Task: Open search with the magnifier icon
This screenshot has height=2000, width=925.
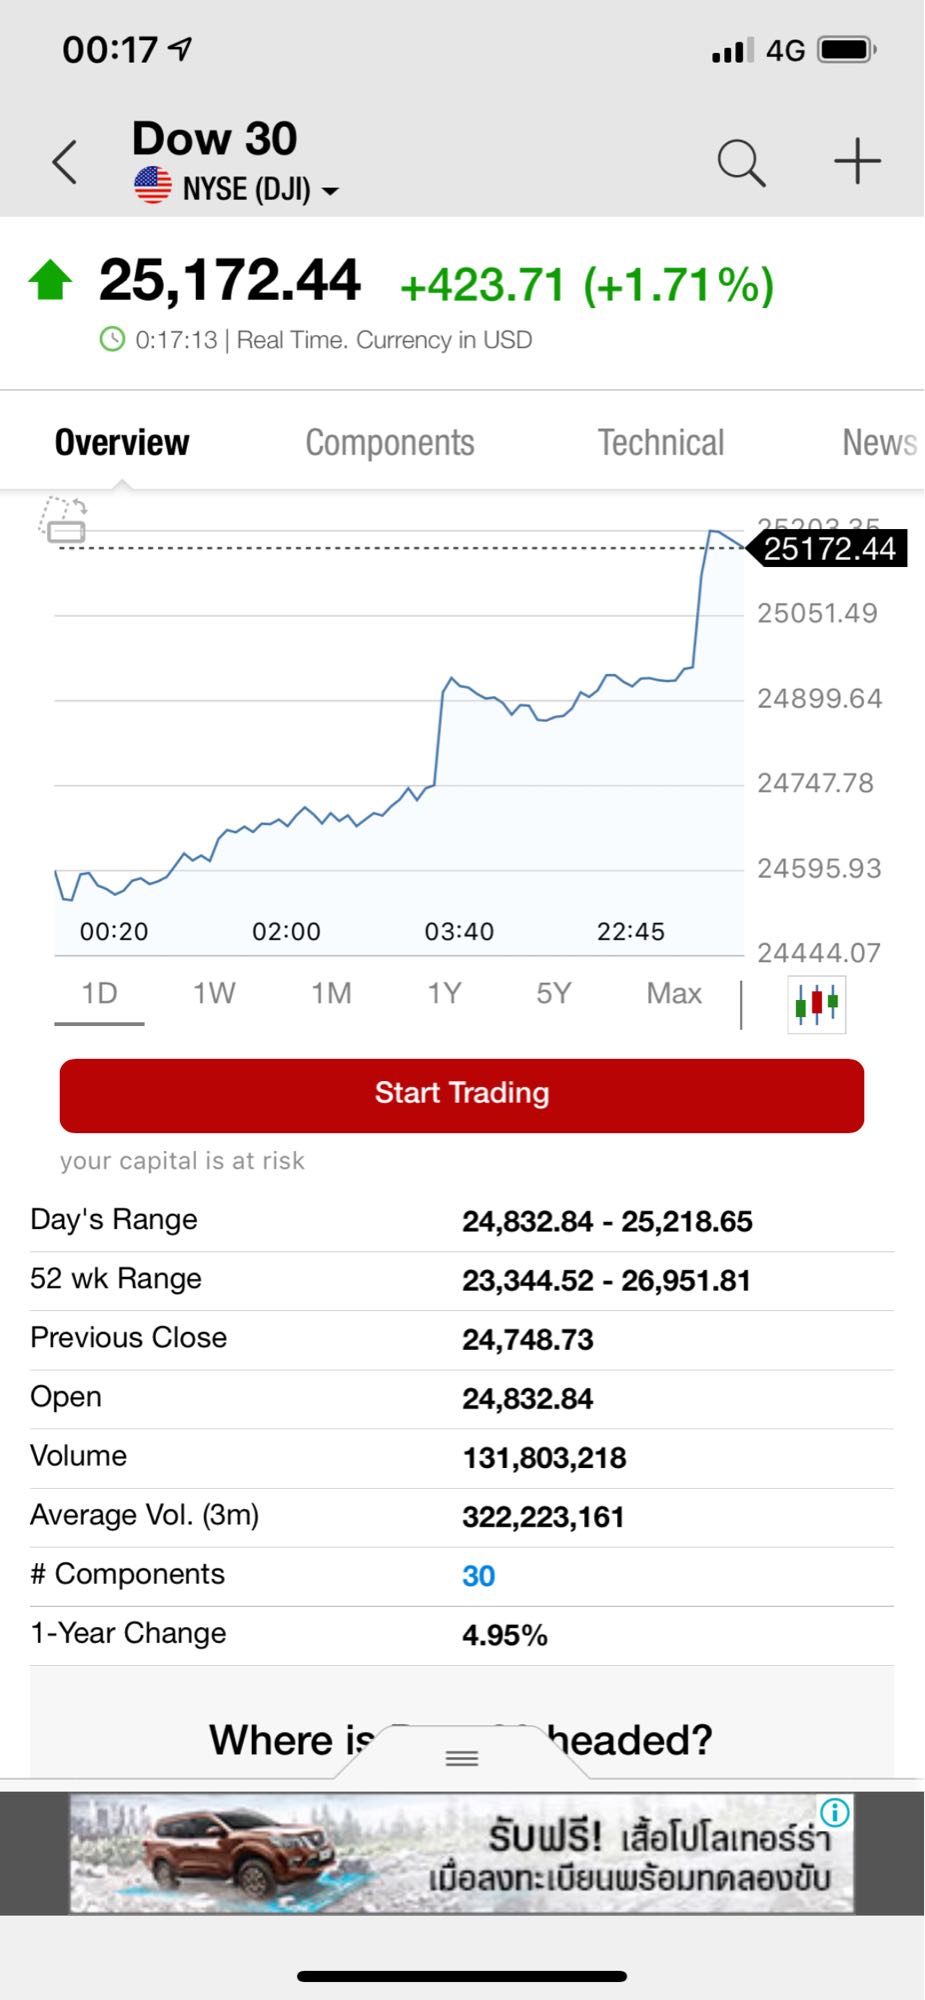Action: 741,162
